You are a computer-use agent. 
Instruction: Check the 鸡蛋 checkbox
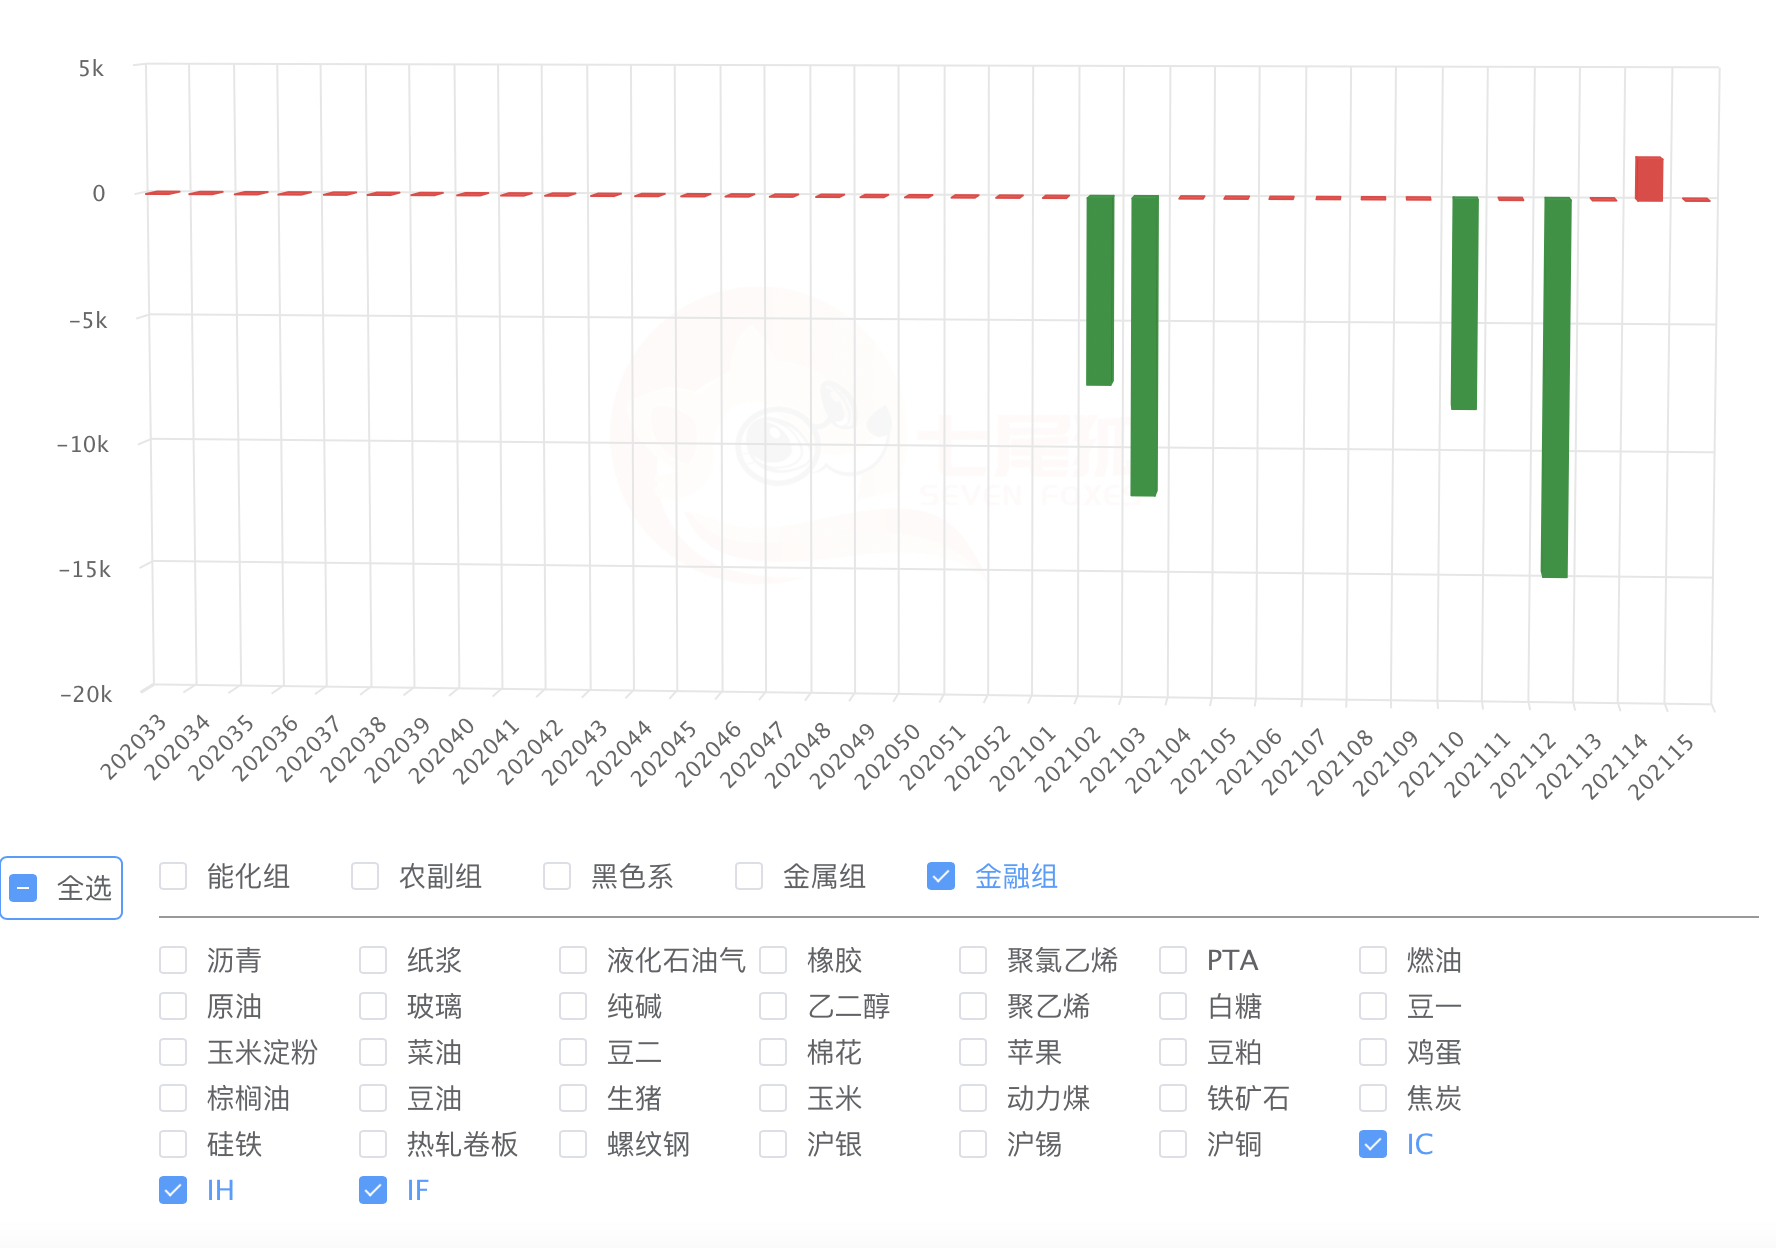(x=1372, y=1052)
